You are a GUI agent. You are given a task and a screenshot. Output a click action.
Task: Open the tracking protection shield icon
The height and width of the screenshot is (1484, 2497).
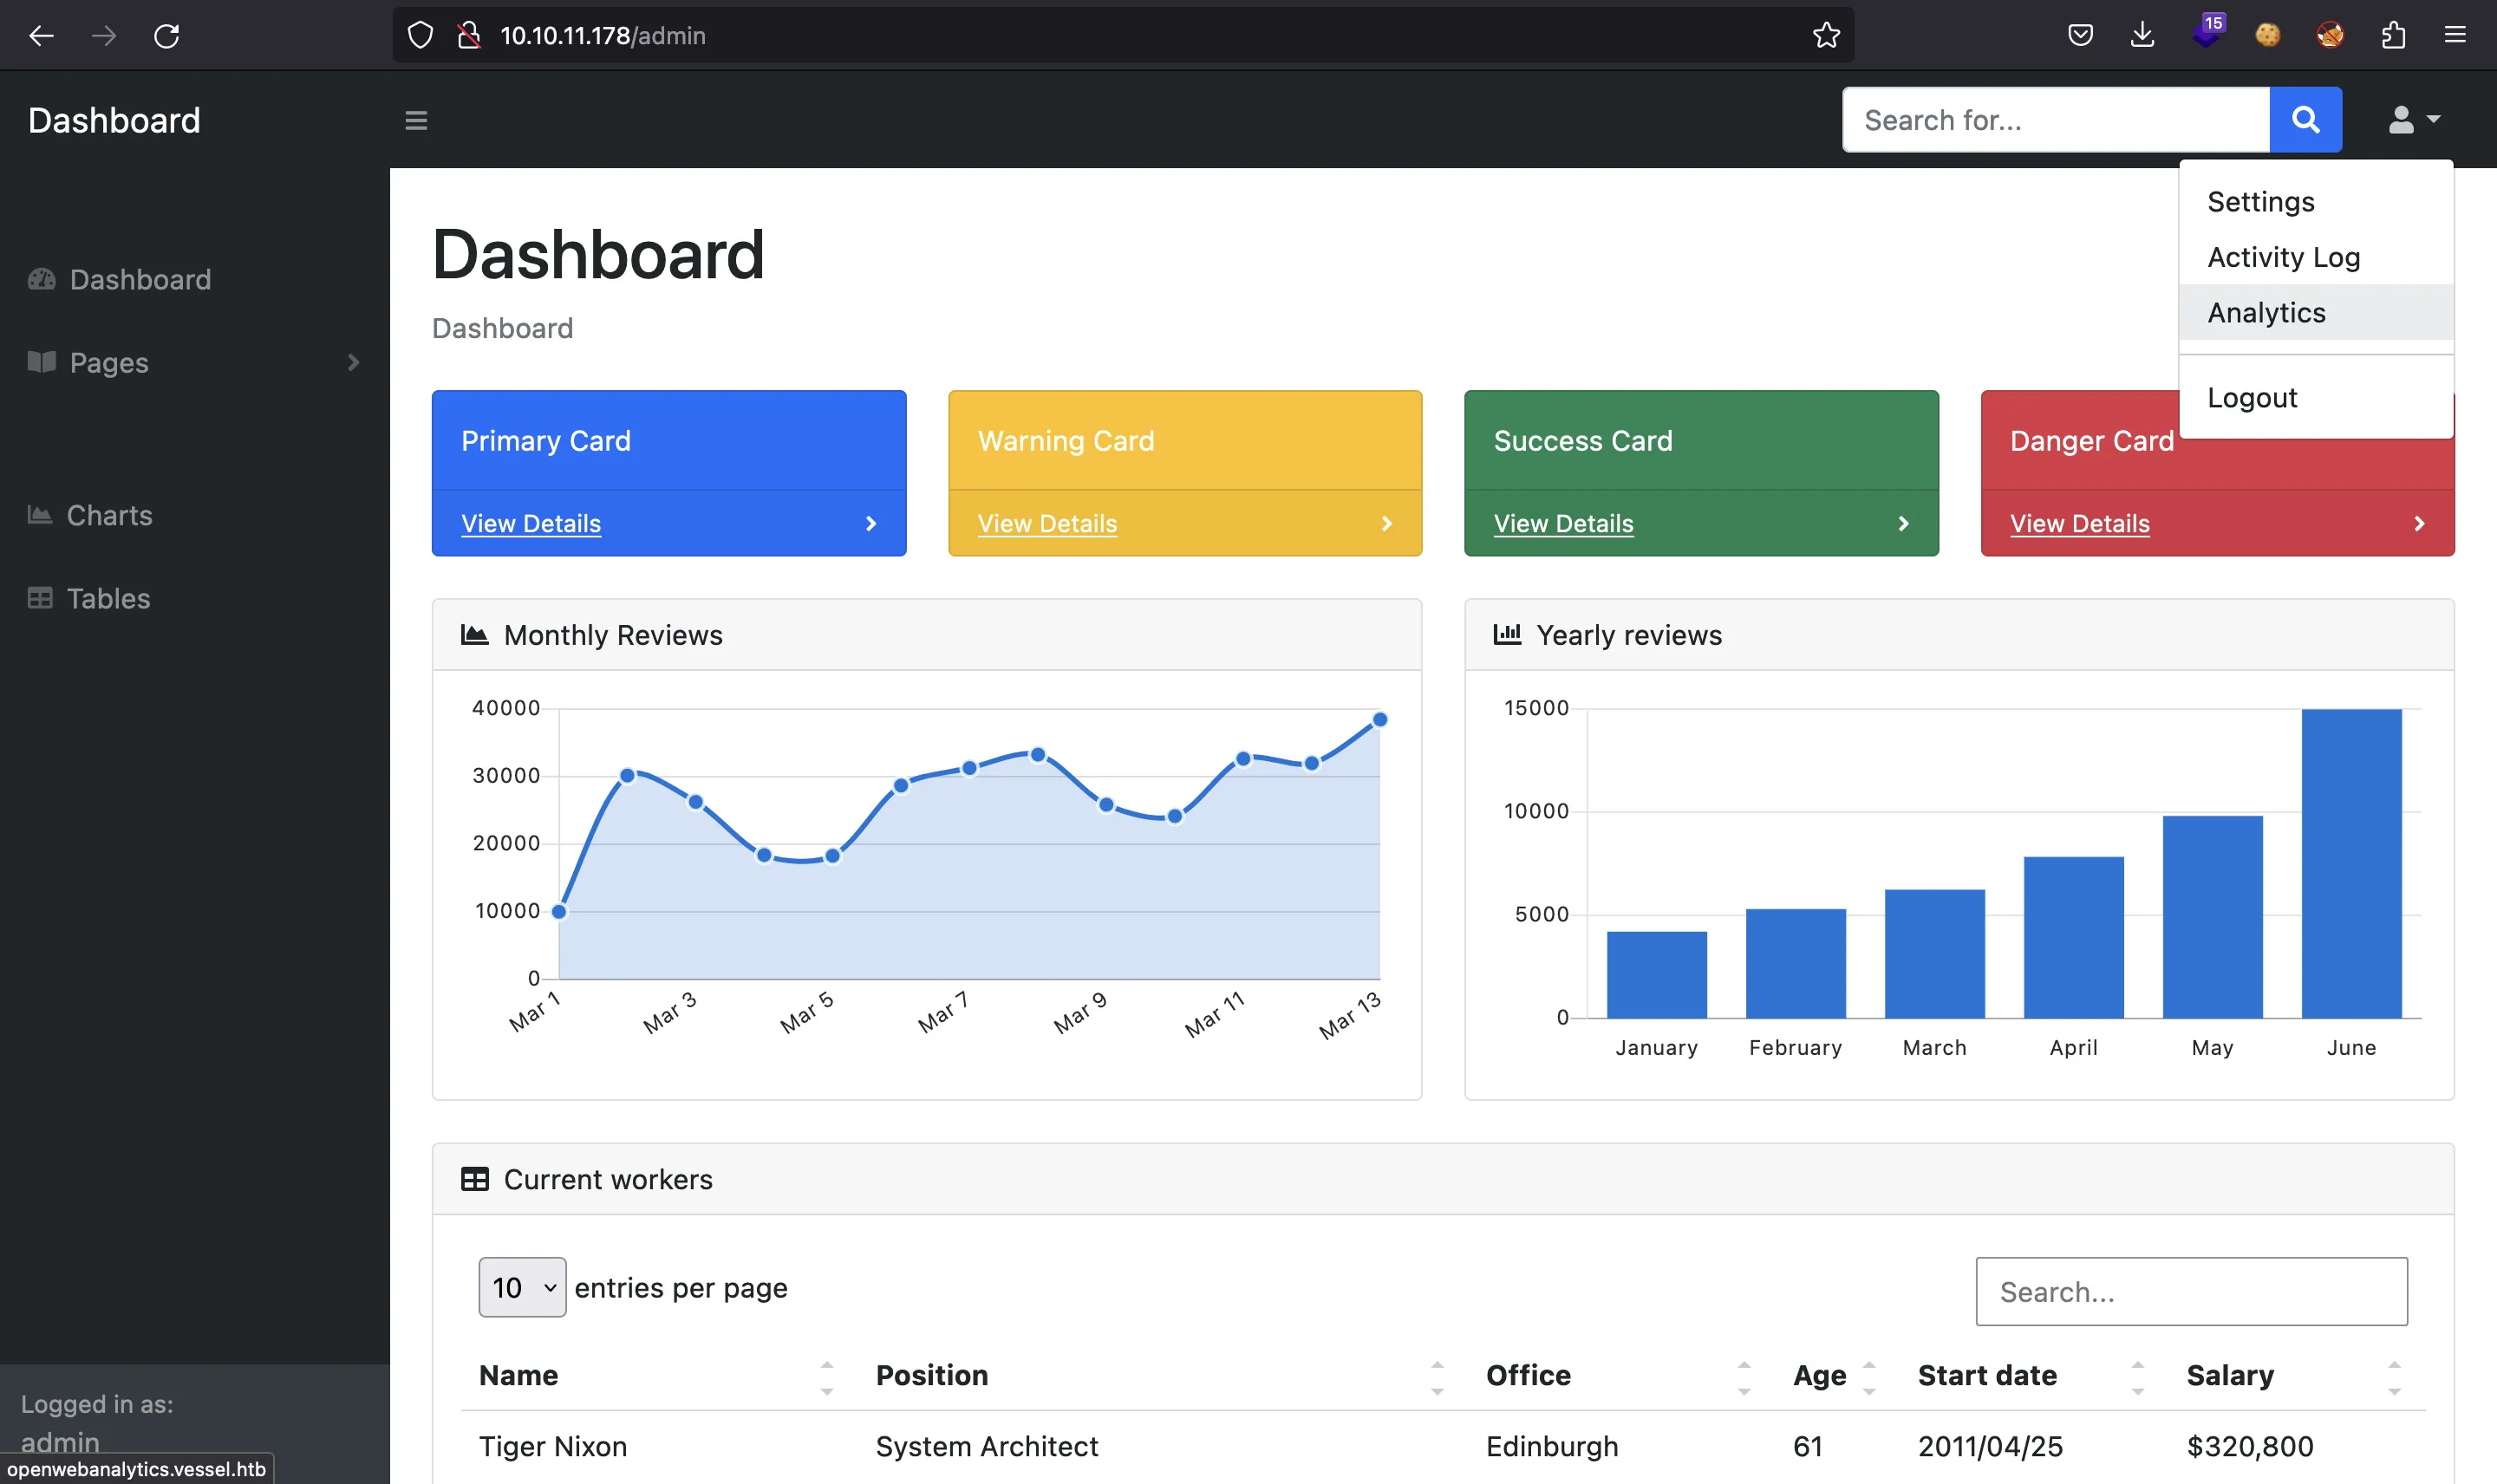pos(420,36)
